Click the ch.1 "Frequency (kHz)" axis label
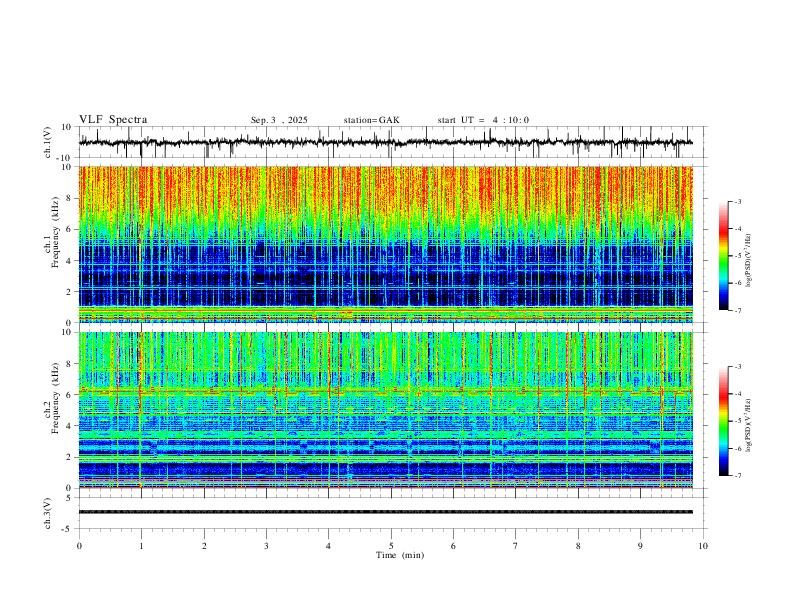Image resolution: width=792 pixels, height=612 pixels. click(55, 232)
